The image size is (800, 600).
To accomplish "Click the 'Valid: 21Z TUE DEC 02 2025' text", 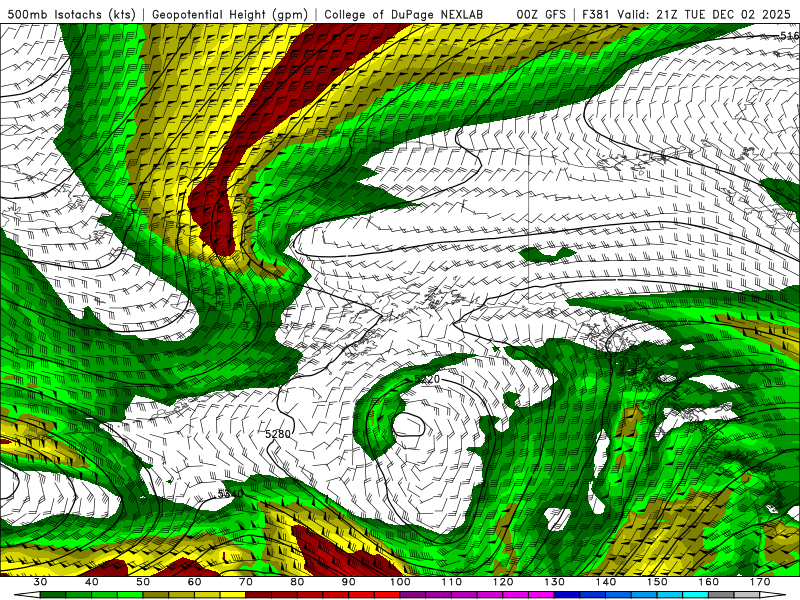I will coord(704,15).
